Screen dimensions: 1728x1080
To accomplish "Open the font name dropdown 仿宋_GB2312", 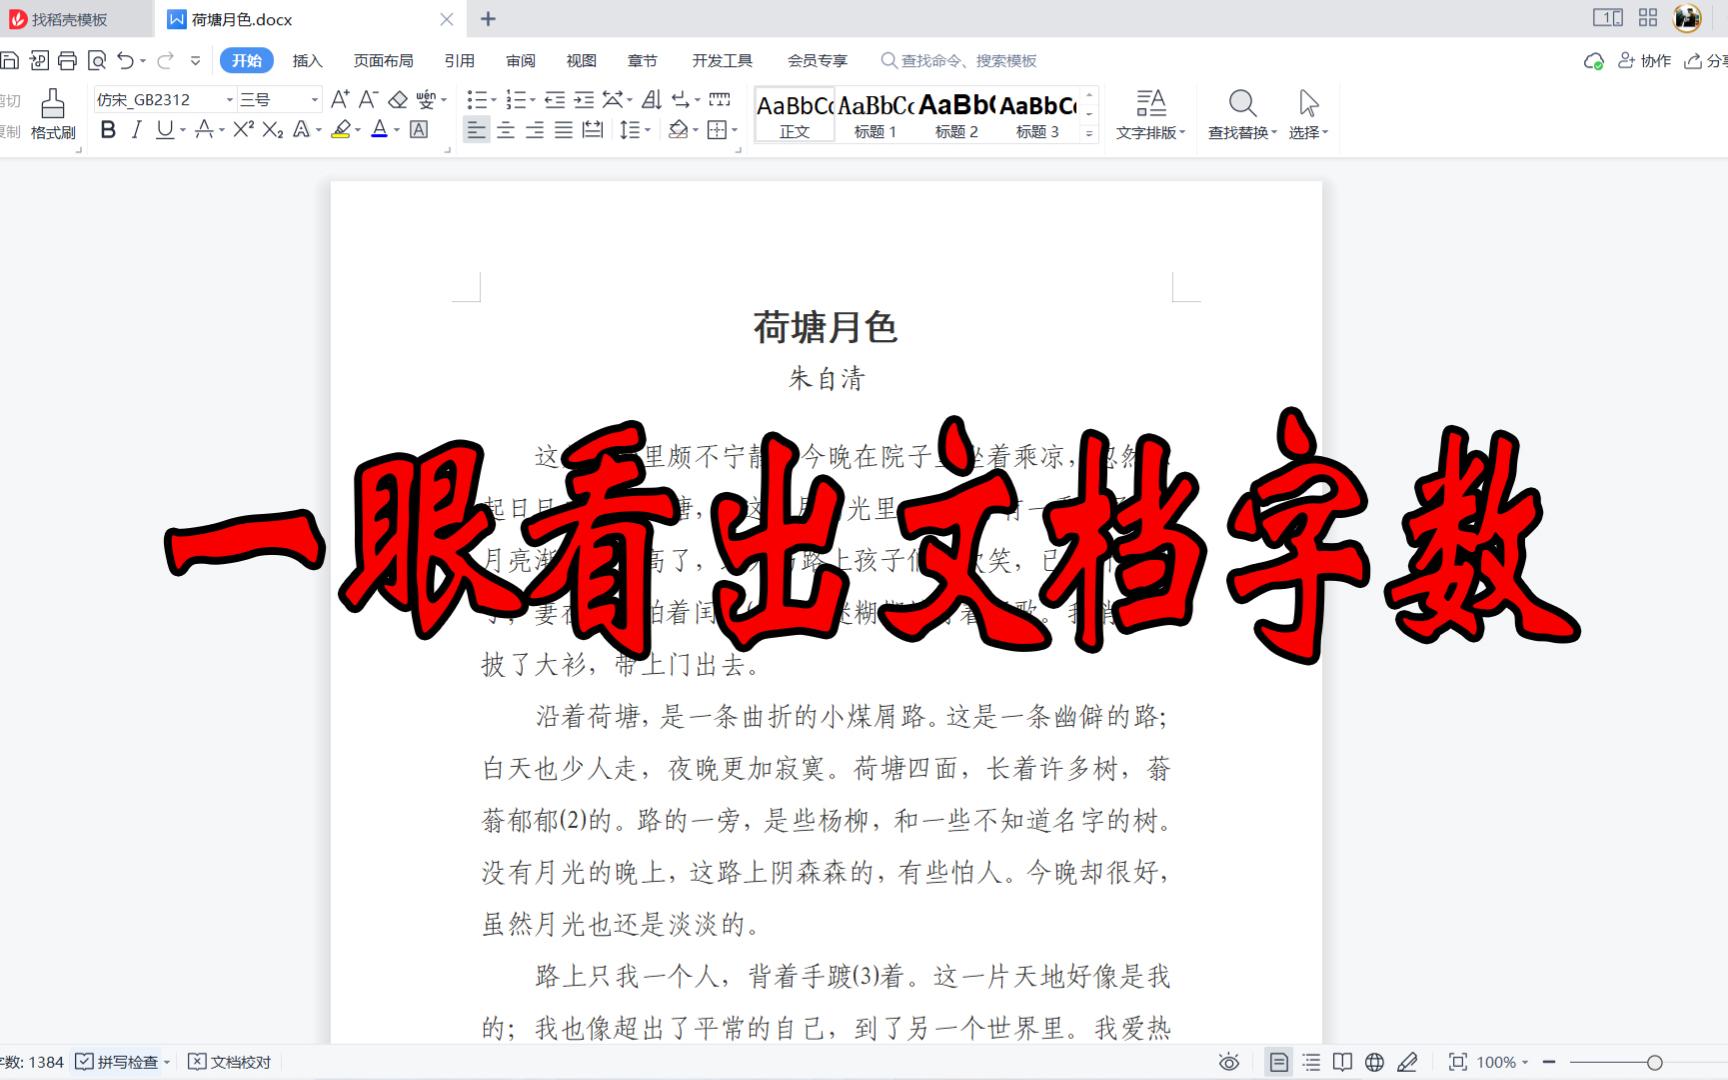I will tap(228, 99).
